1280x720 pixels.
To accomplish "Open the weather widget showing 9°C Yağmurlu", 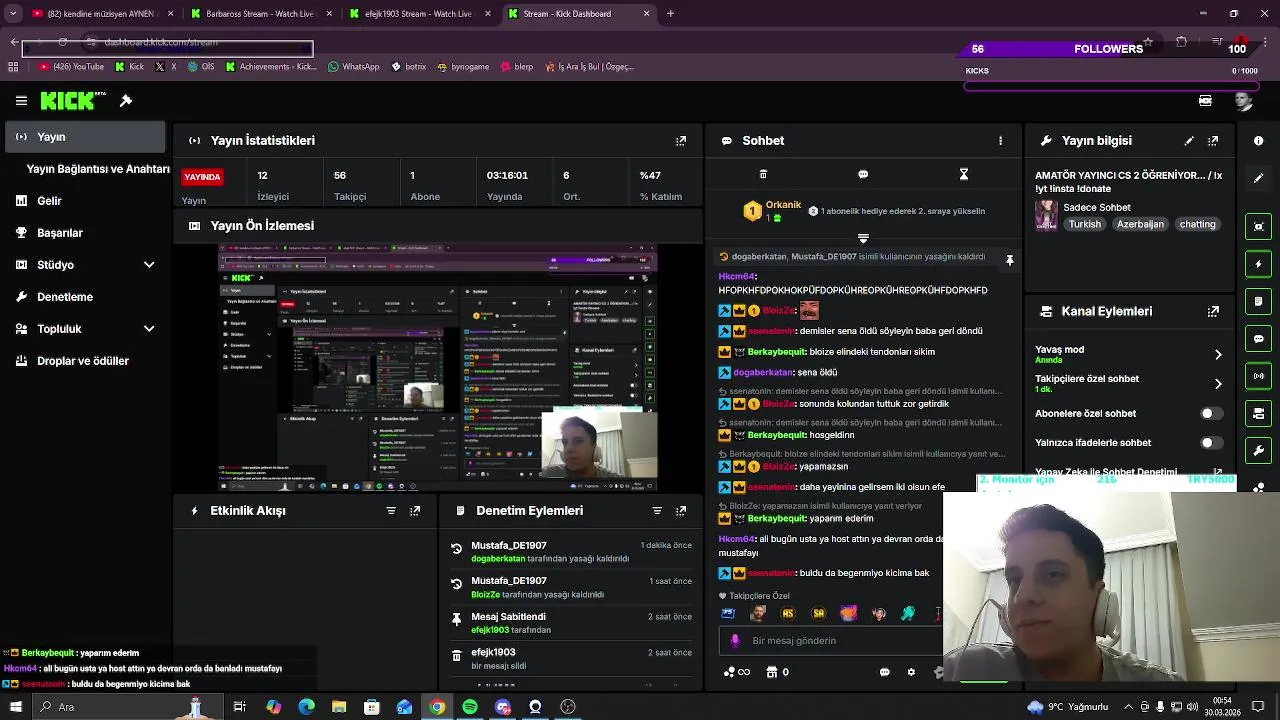I will [1068, 707].
